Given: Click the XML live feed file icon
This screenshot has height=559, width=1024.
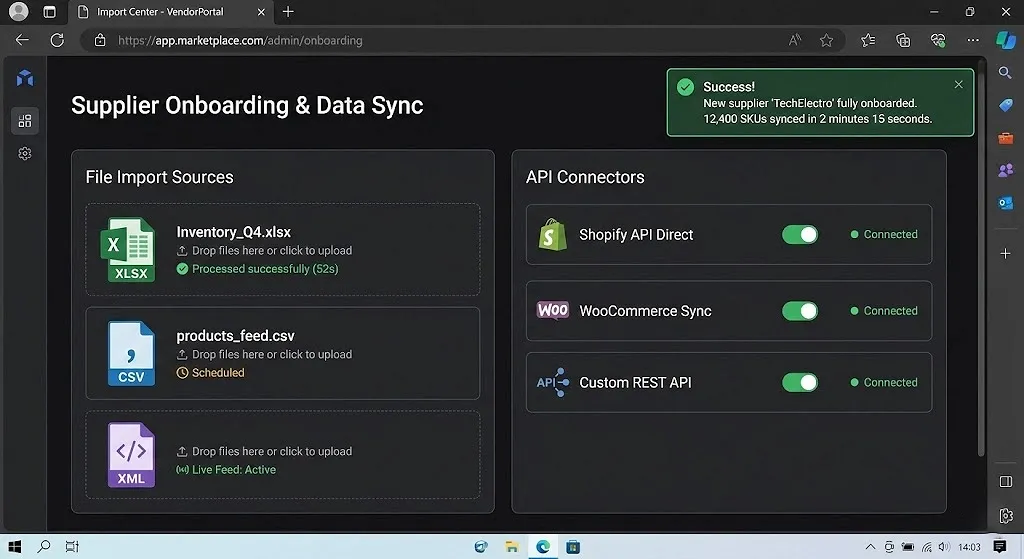Looking at the screenshot, I should [x=131, y=455].
